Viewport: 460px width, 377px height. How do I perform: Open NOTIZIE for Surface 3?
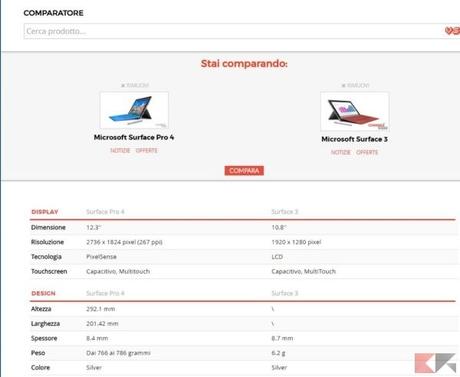point(341,152)
